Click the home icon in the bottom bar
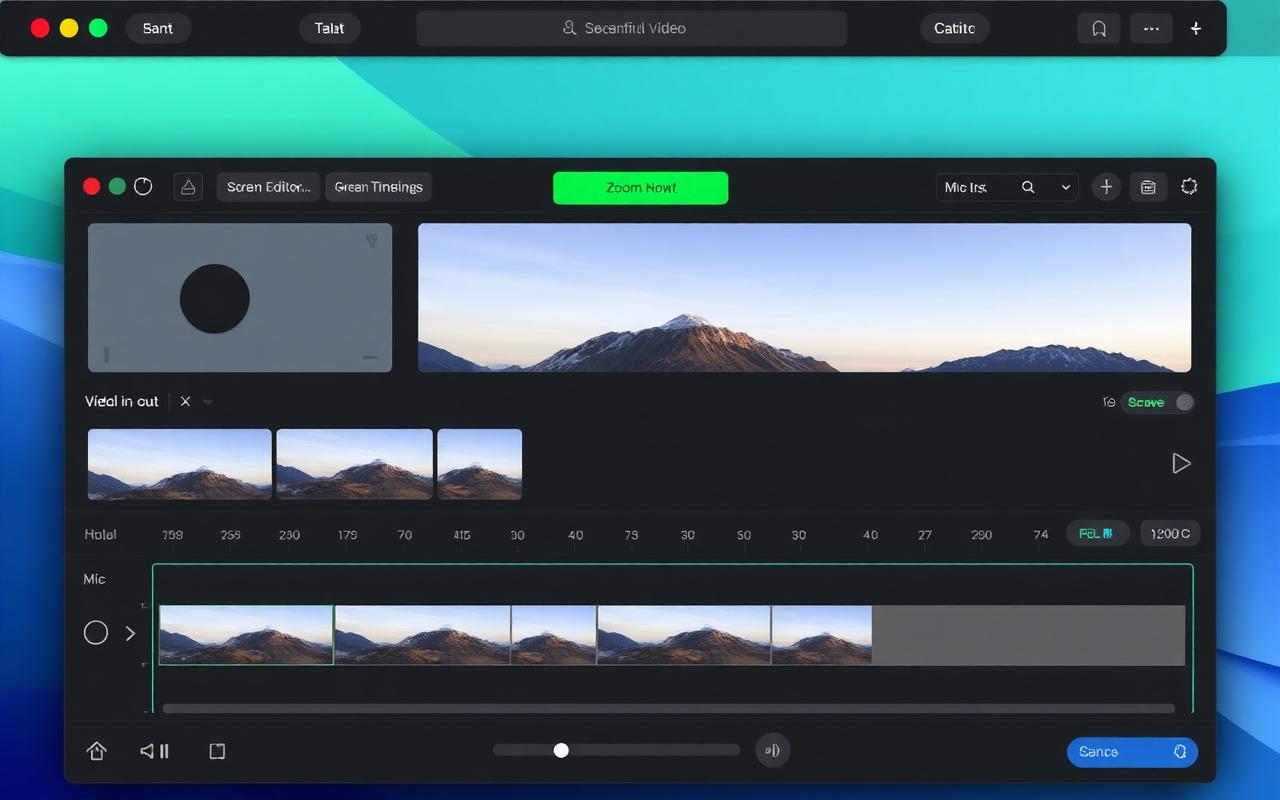 pyautogui.click(x=97, y=751)
